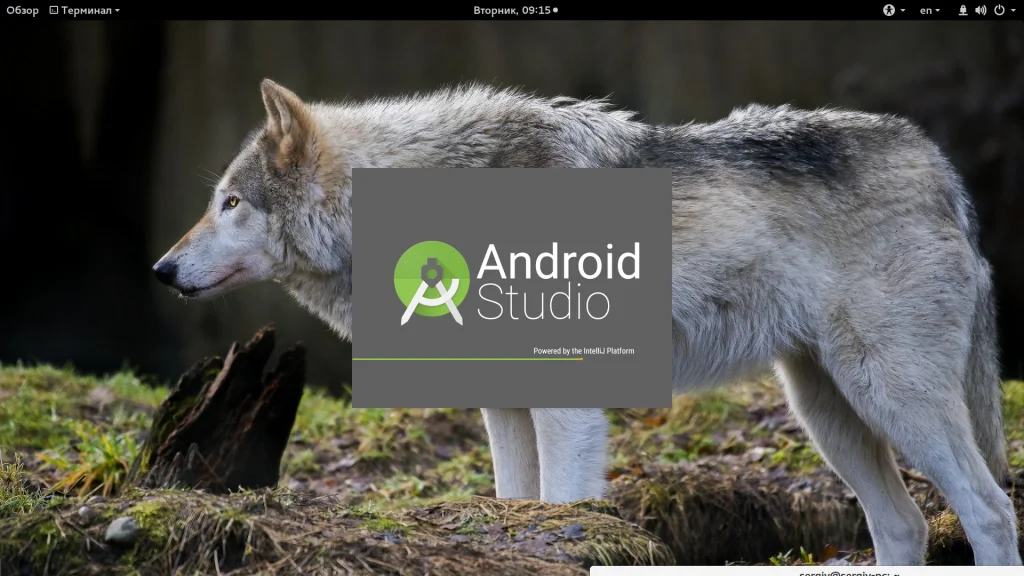The width and height of the screenshot is (1024, 576).
Task: Click the notification bell icon
Action: pos(963,10)
